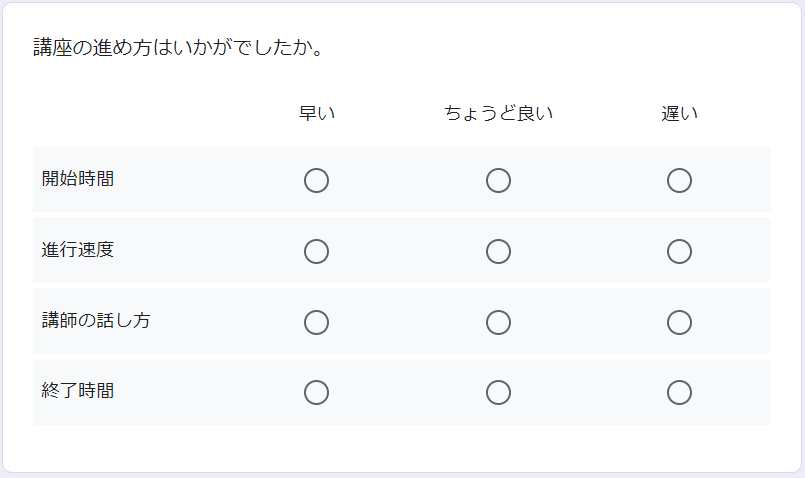This screenshot has width=805, height=478.
Task: Click the ちょうど良い column header
Action: [x=498, y=113]
